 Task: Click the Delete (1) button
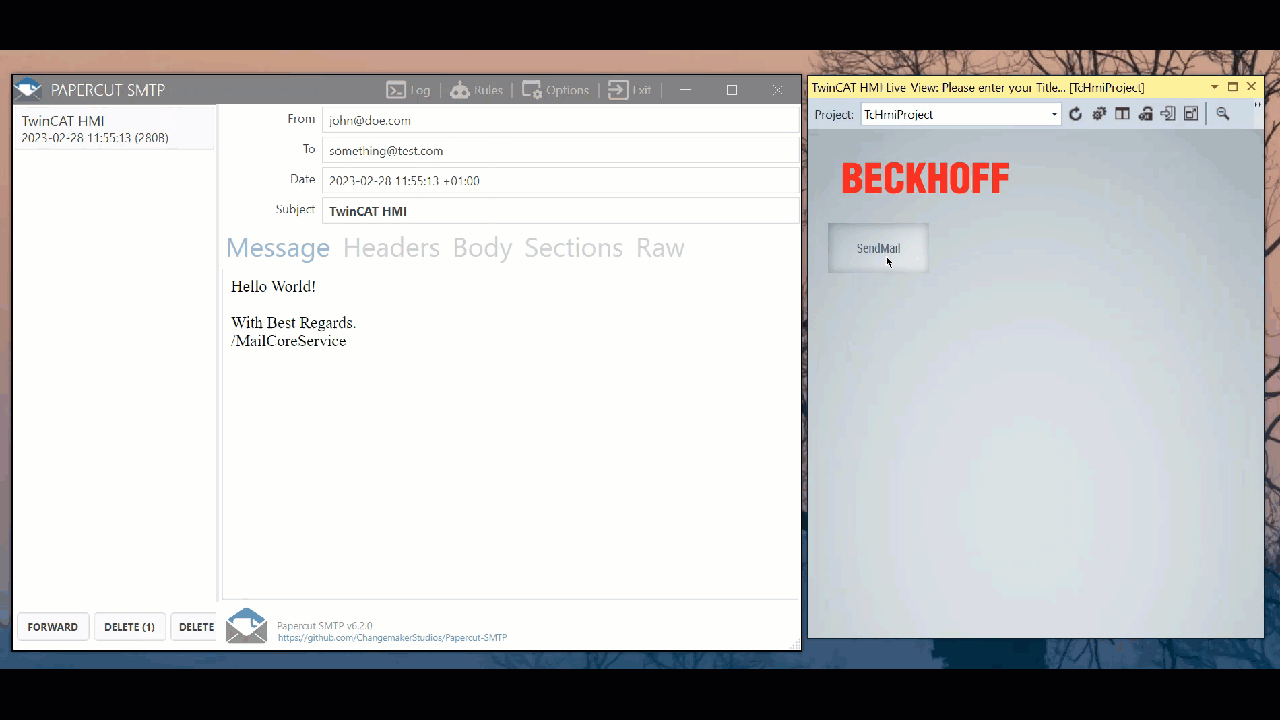[x=129, y=627]
